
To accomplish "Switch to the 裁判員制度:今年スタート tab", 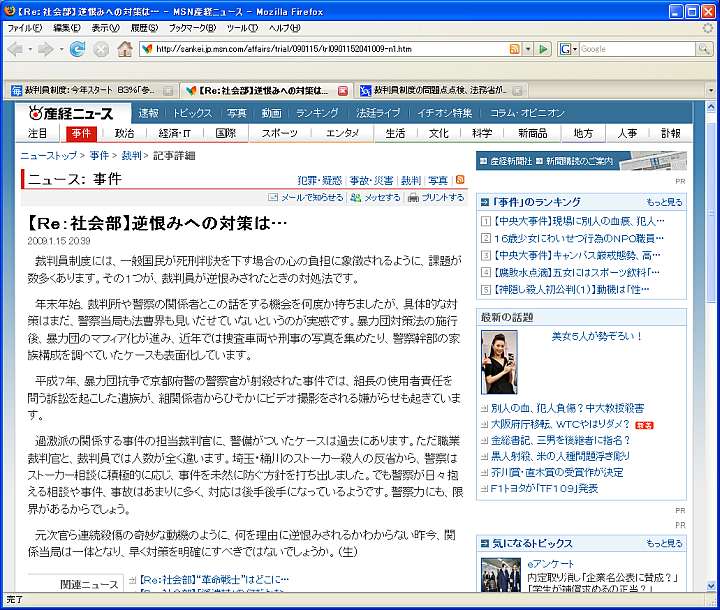I will 90,90.
